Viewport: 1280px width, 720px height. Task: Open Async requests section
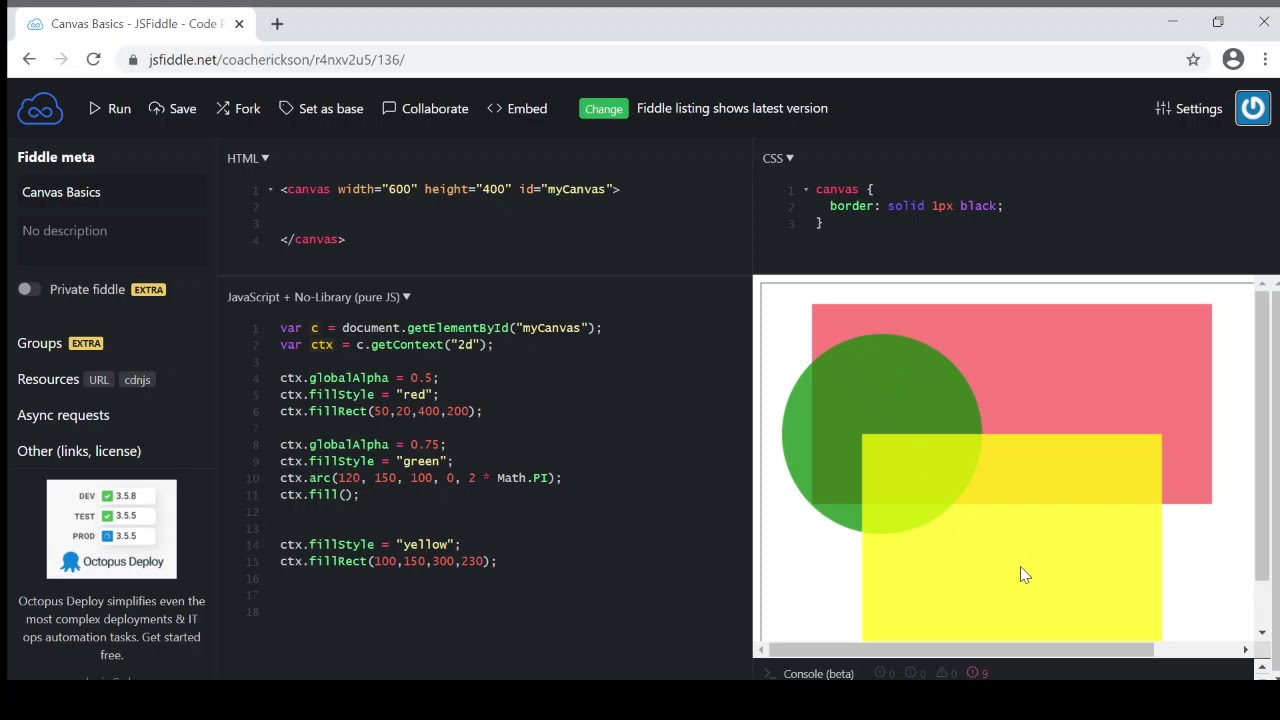pos(63,415)
